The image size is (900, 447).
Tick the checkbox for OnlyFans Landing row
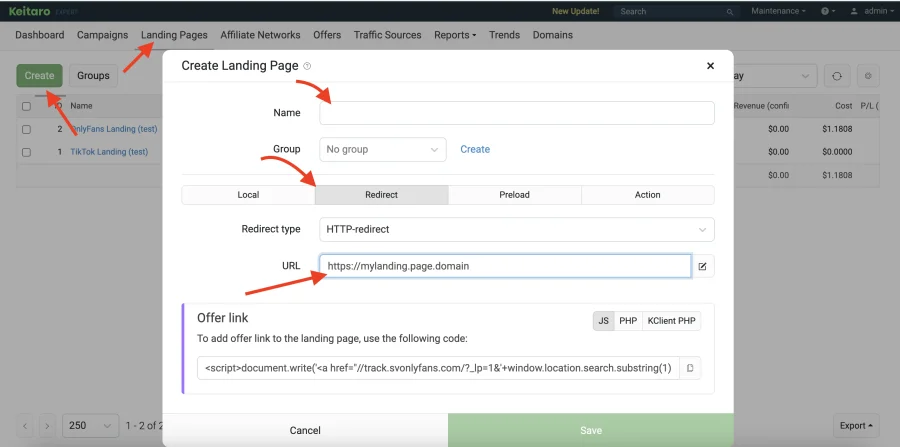(27, 129)
